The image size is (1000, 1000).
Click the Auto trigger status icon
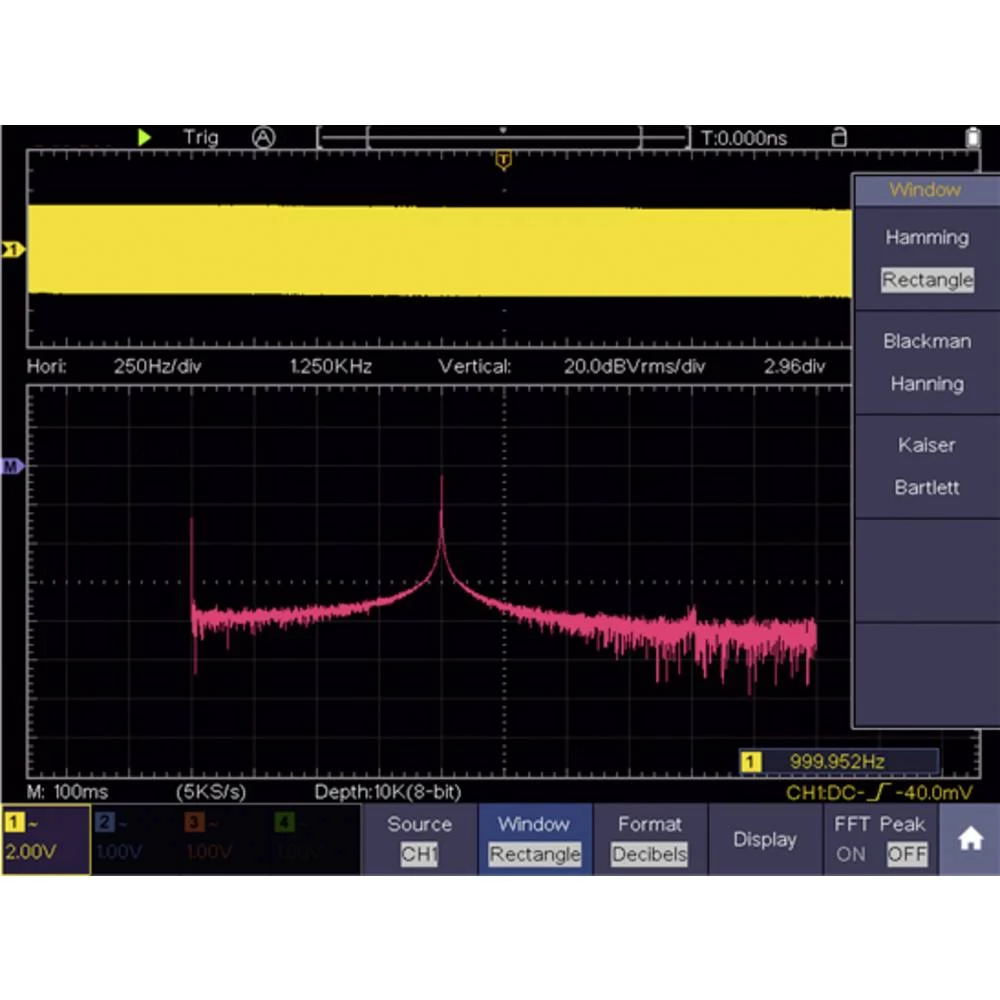pos(263,137)
